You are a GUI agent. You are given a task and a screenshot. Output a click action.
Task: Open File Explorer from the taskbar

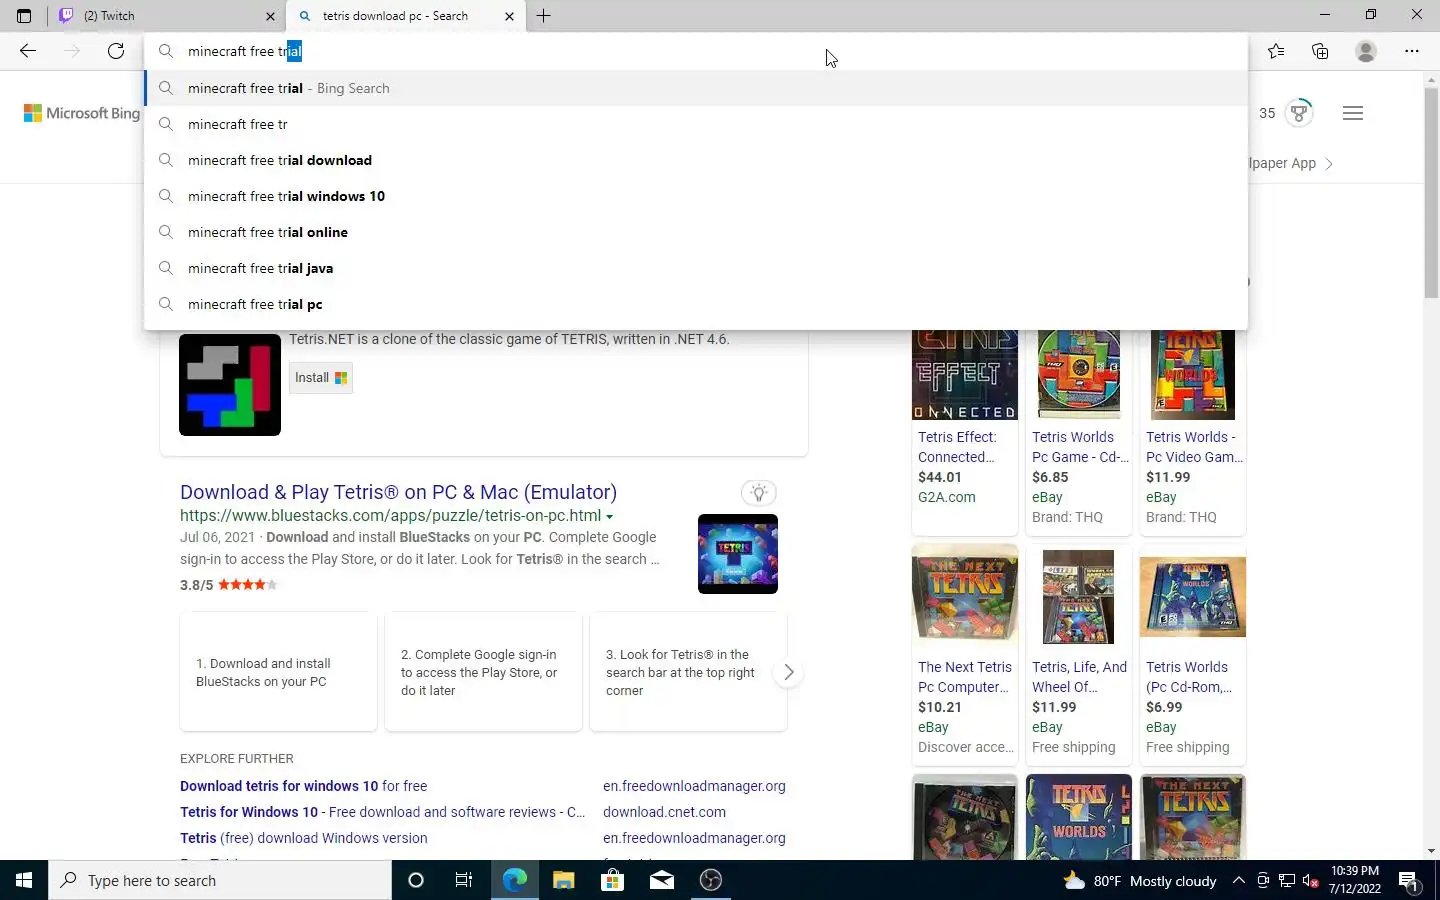pos(563,880)
